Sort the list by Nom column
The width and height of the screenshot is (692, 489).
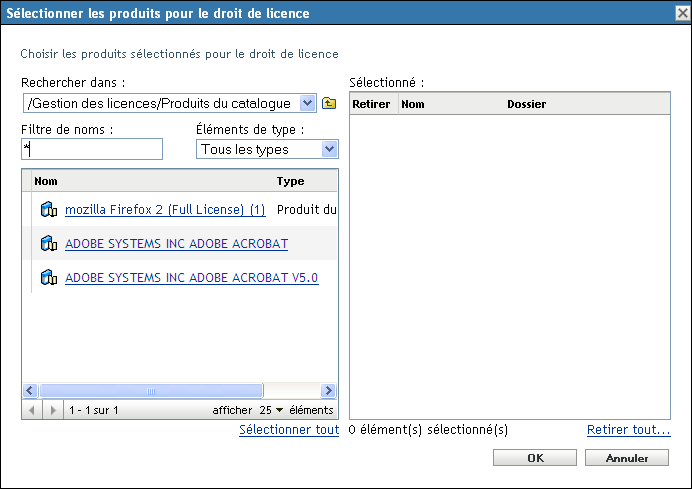[45, 182]
